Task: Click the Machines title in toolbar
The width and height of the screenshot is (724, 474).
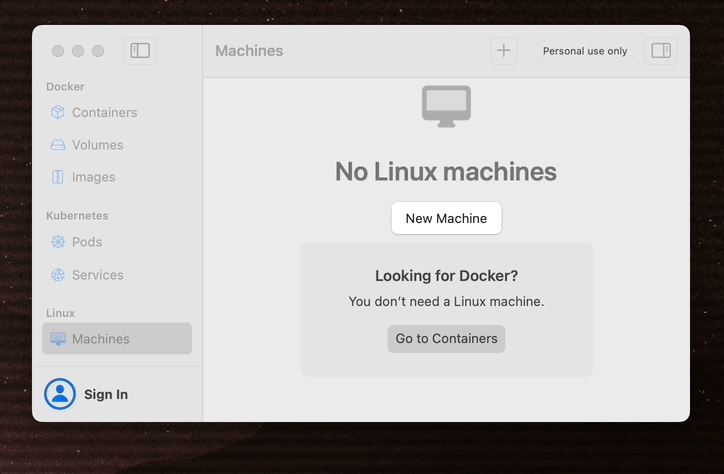Action: point(249,51)
